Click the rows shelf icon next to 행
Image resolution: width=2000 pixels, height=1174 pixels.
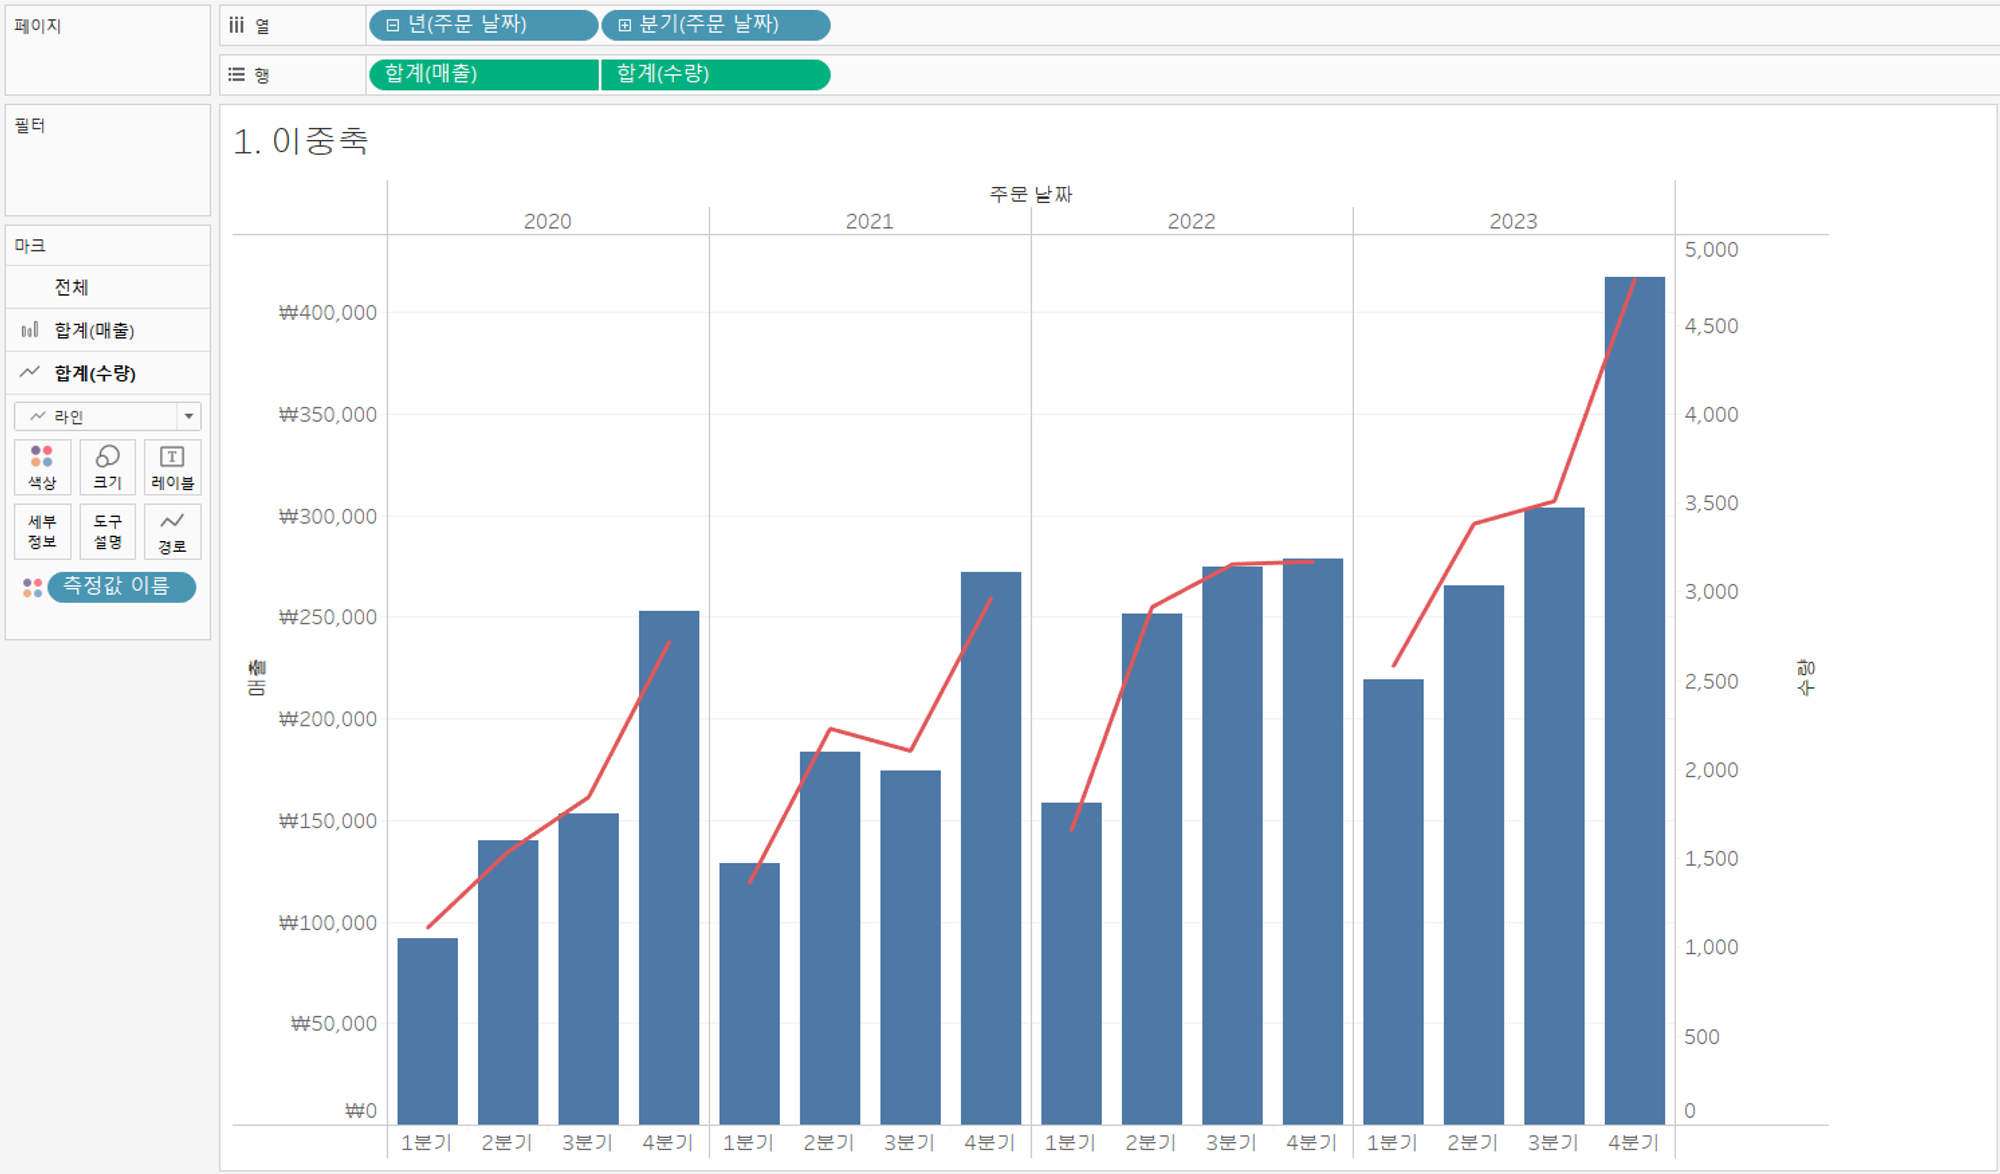236,74
